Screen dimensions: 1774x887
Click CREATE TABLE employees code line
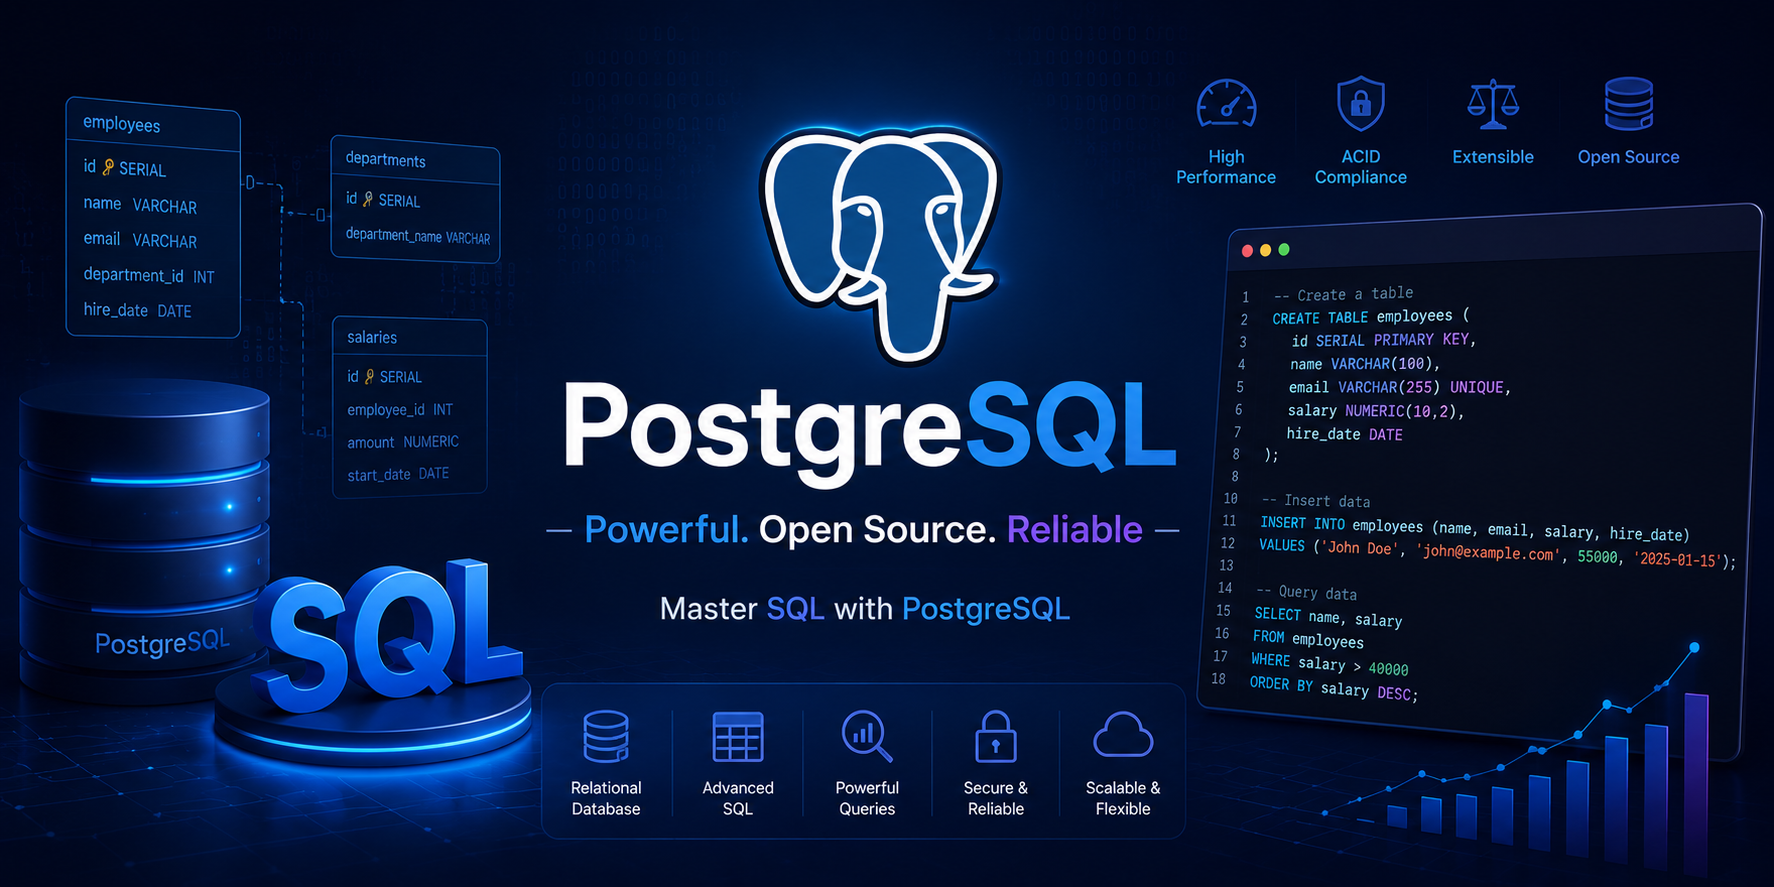click(1371, 317)
